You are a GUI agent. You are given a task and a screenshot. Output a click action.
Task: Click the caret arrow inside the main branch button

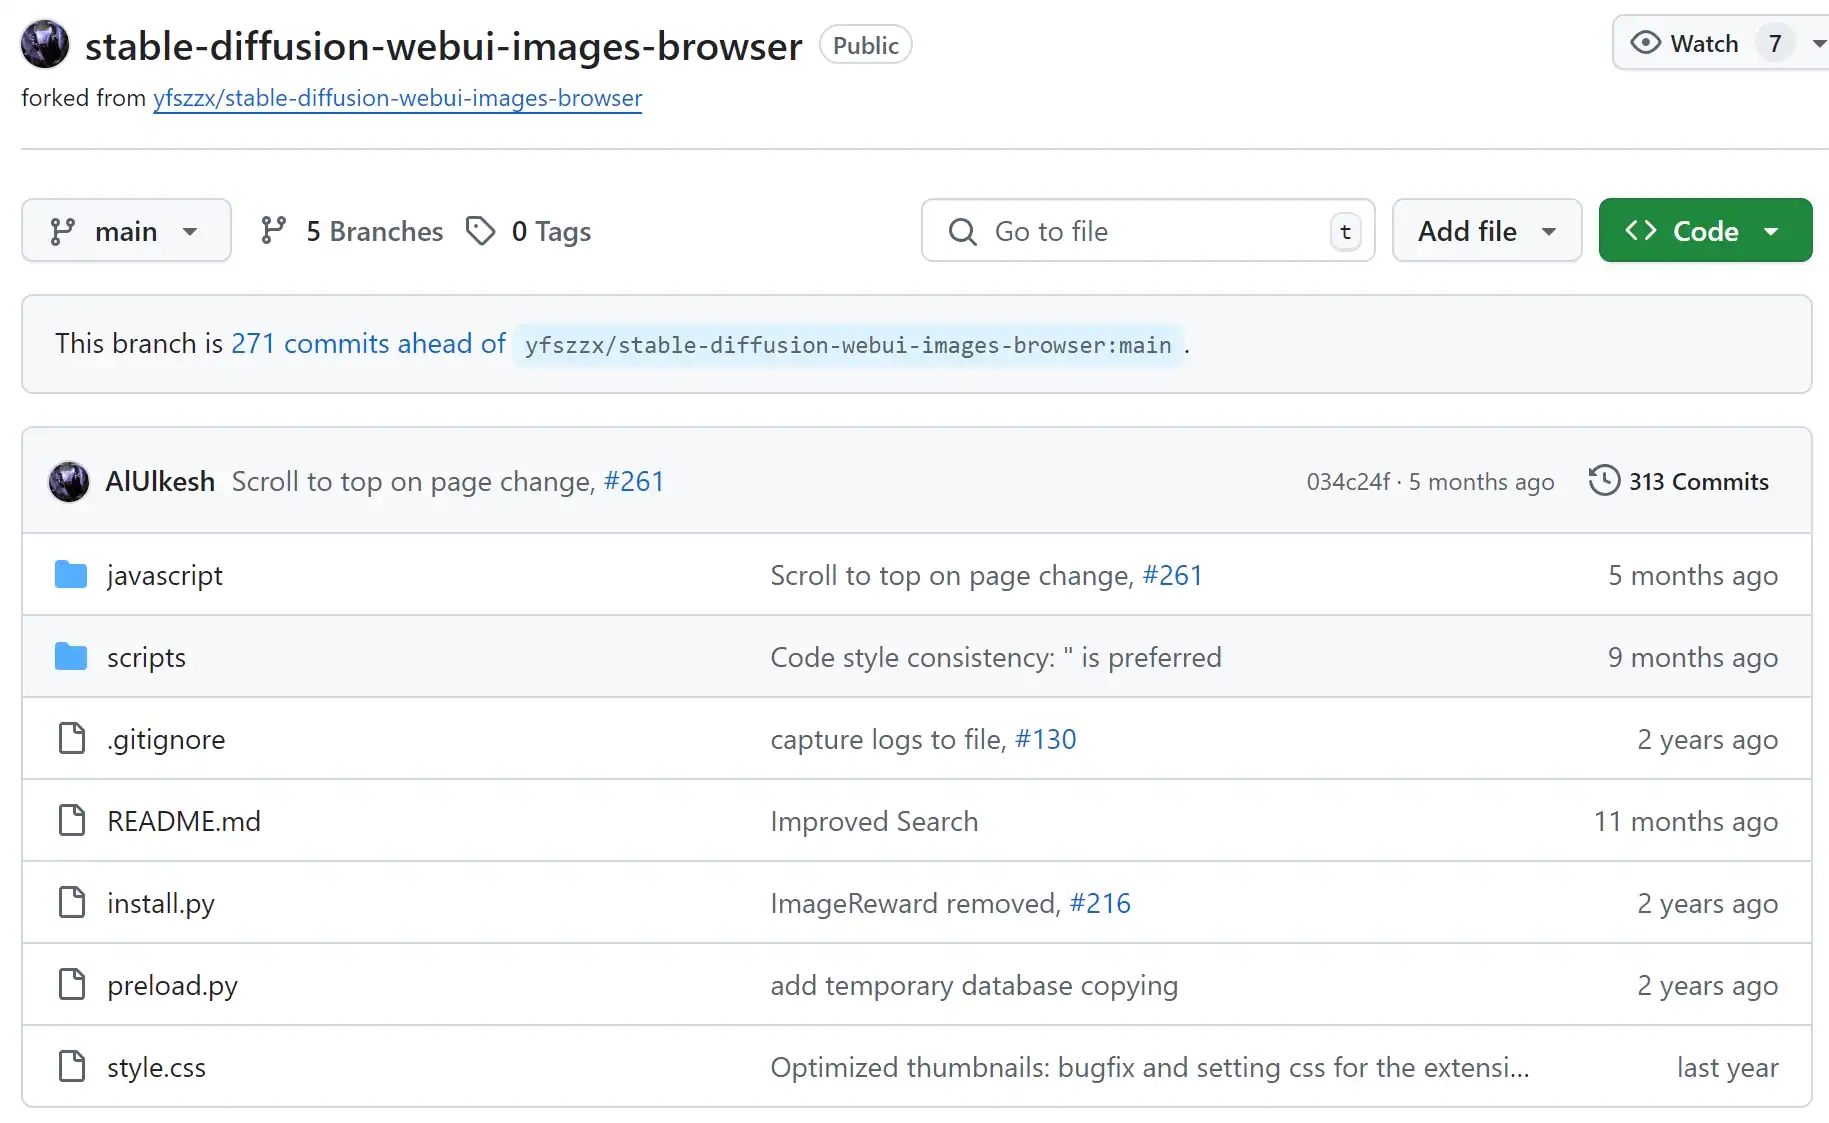[190, 232]
